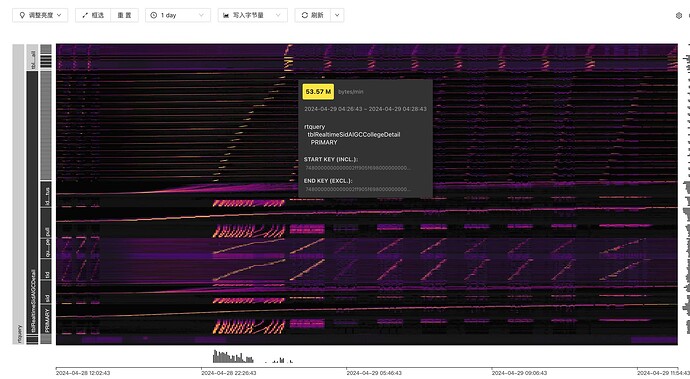Click the refresh button
Image resolution: width=690 pixels, height=379 pixels.
pyautogui.click(x=312, y=15)
